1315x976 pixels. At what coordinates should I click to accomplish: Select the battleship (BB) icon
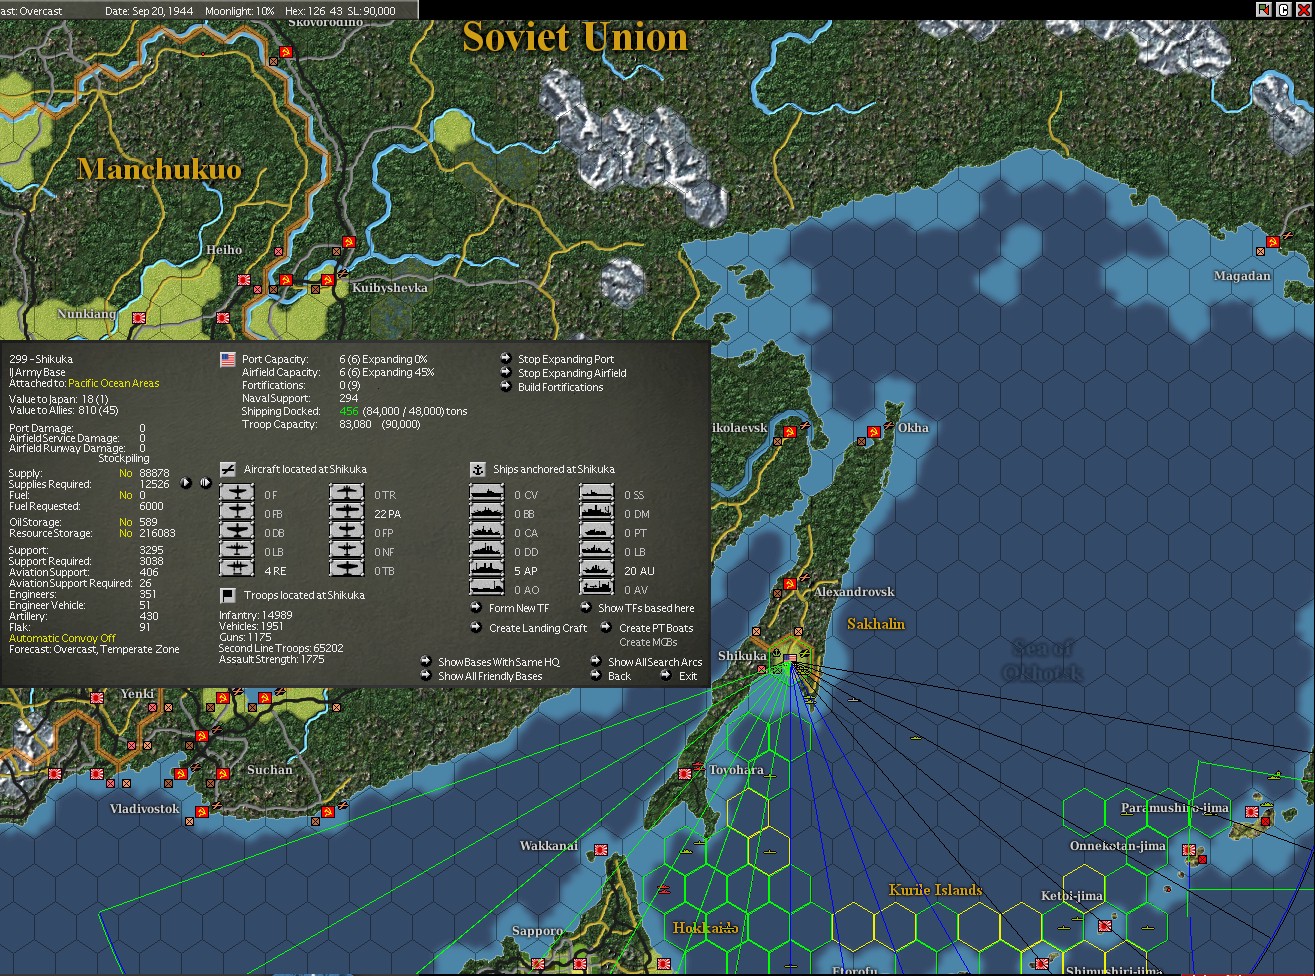point(487,513)
